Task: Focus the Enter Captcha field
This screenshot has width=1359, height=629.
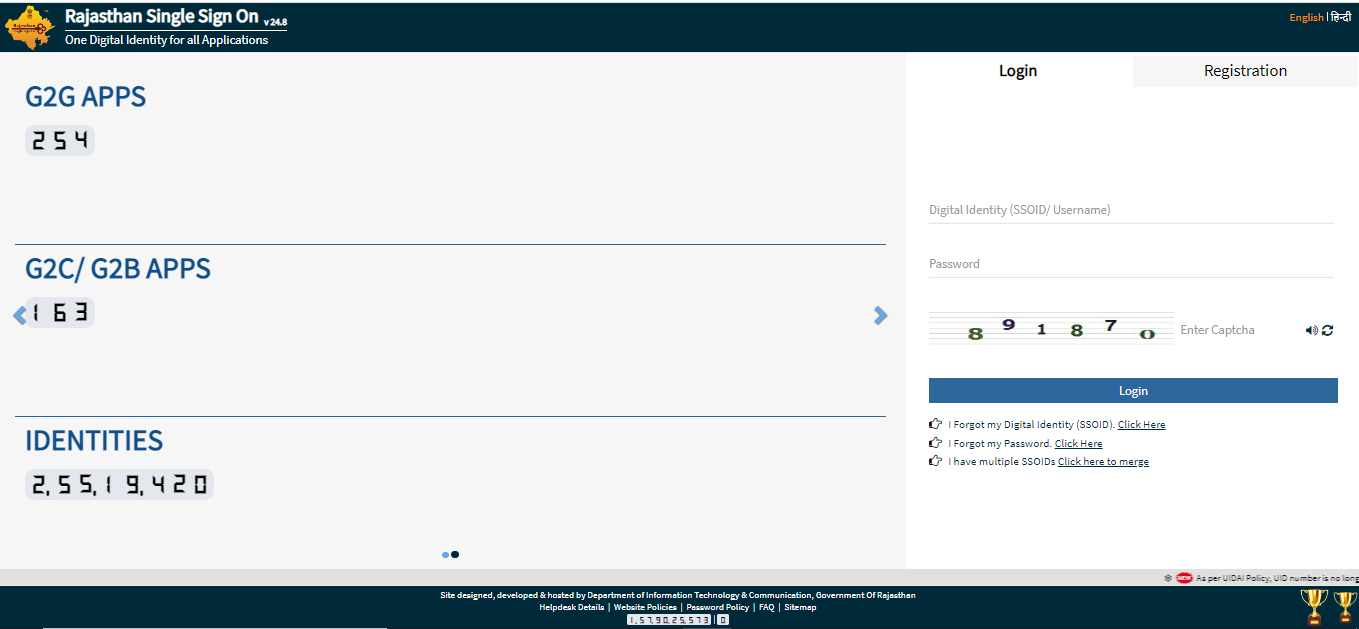Action: tap(1237, 330)
